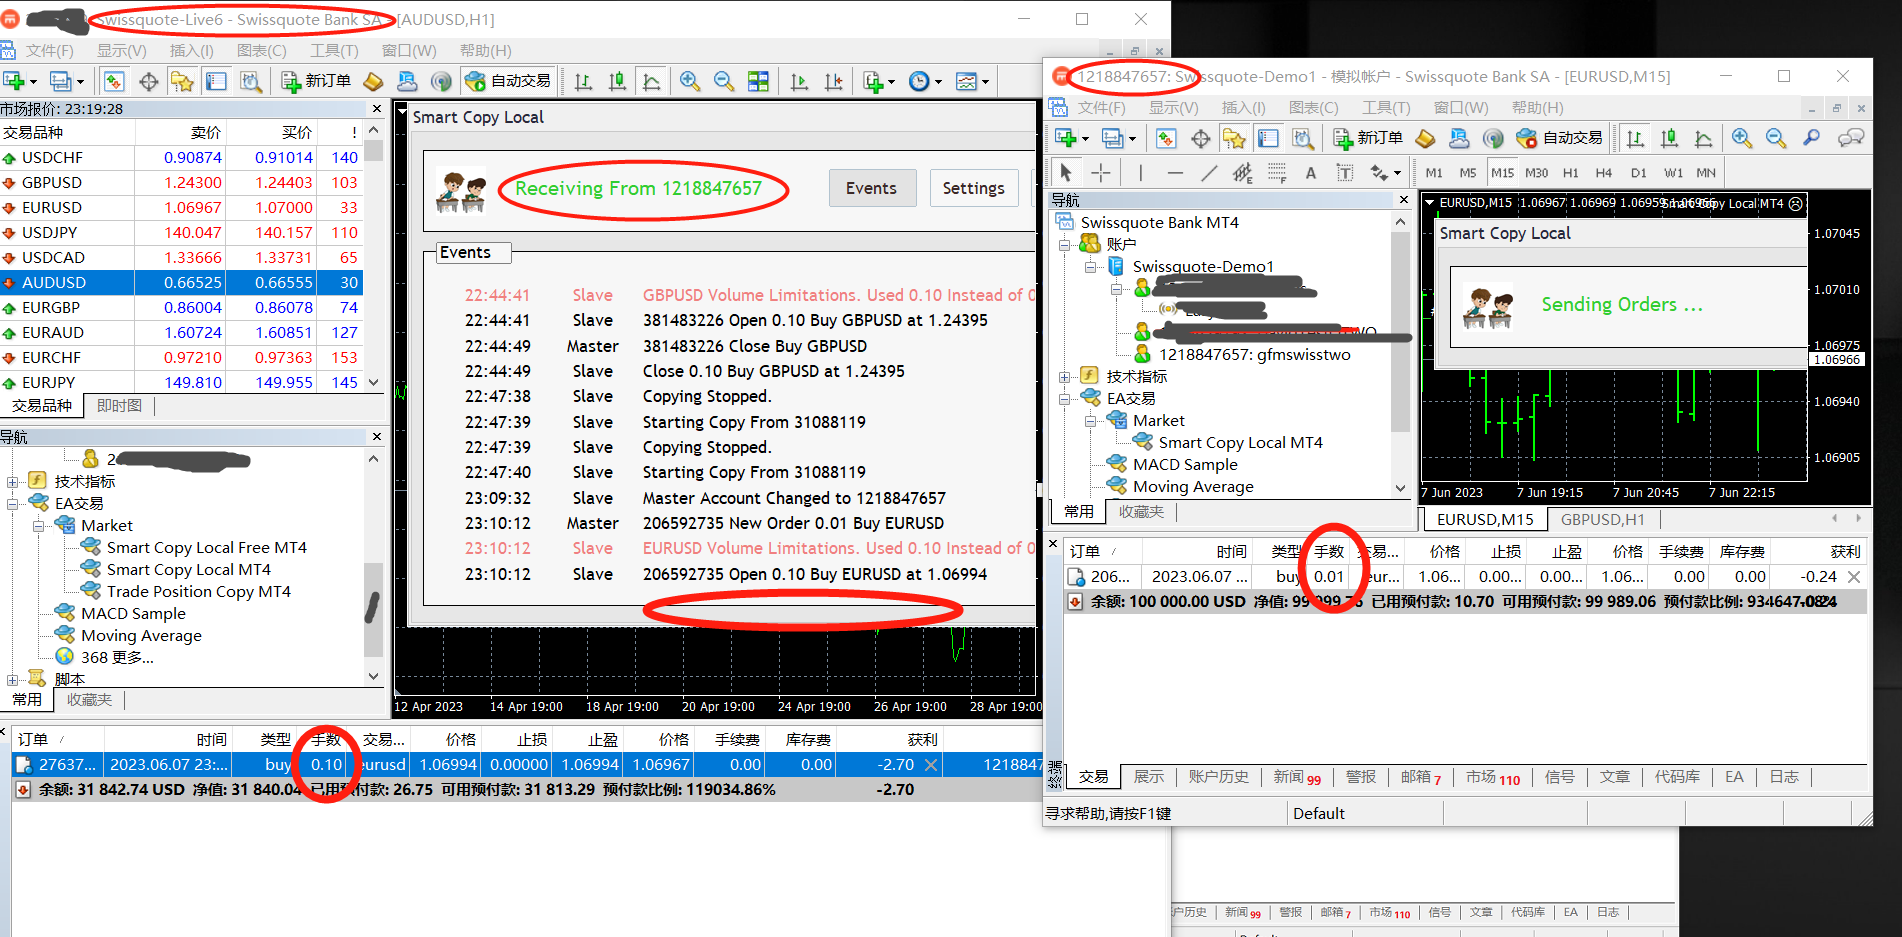
Task: Toggle chart auto scroll in Live6 toolbar
Action: [799, 82]
